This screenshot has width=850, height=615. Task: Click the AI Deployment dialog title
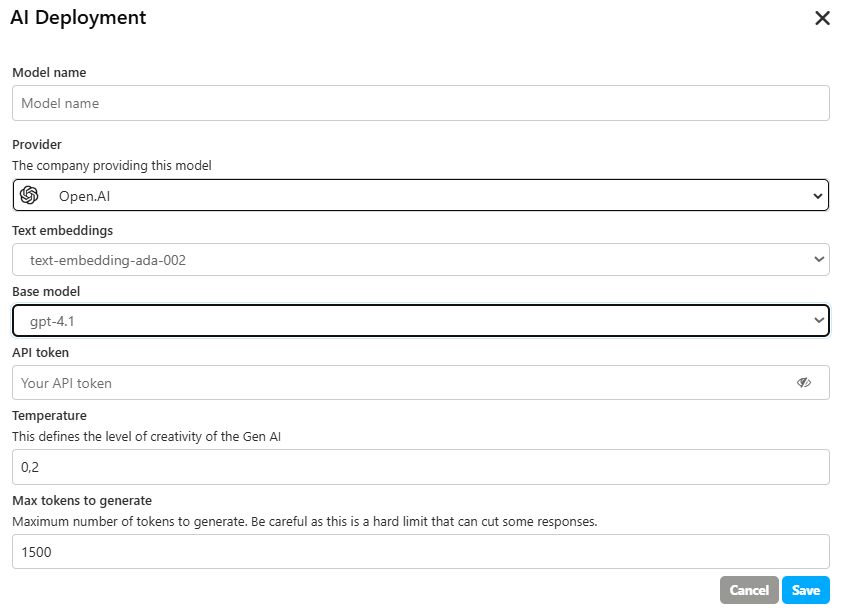[x=78, y=17]
